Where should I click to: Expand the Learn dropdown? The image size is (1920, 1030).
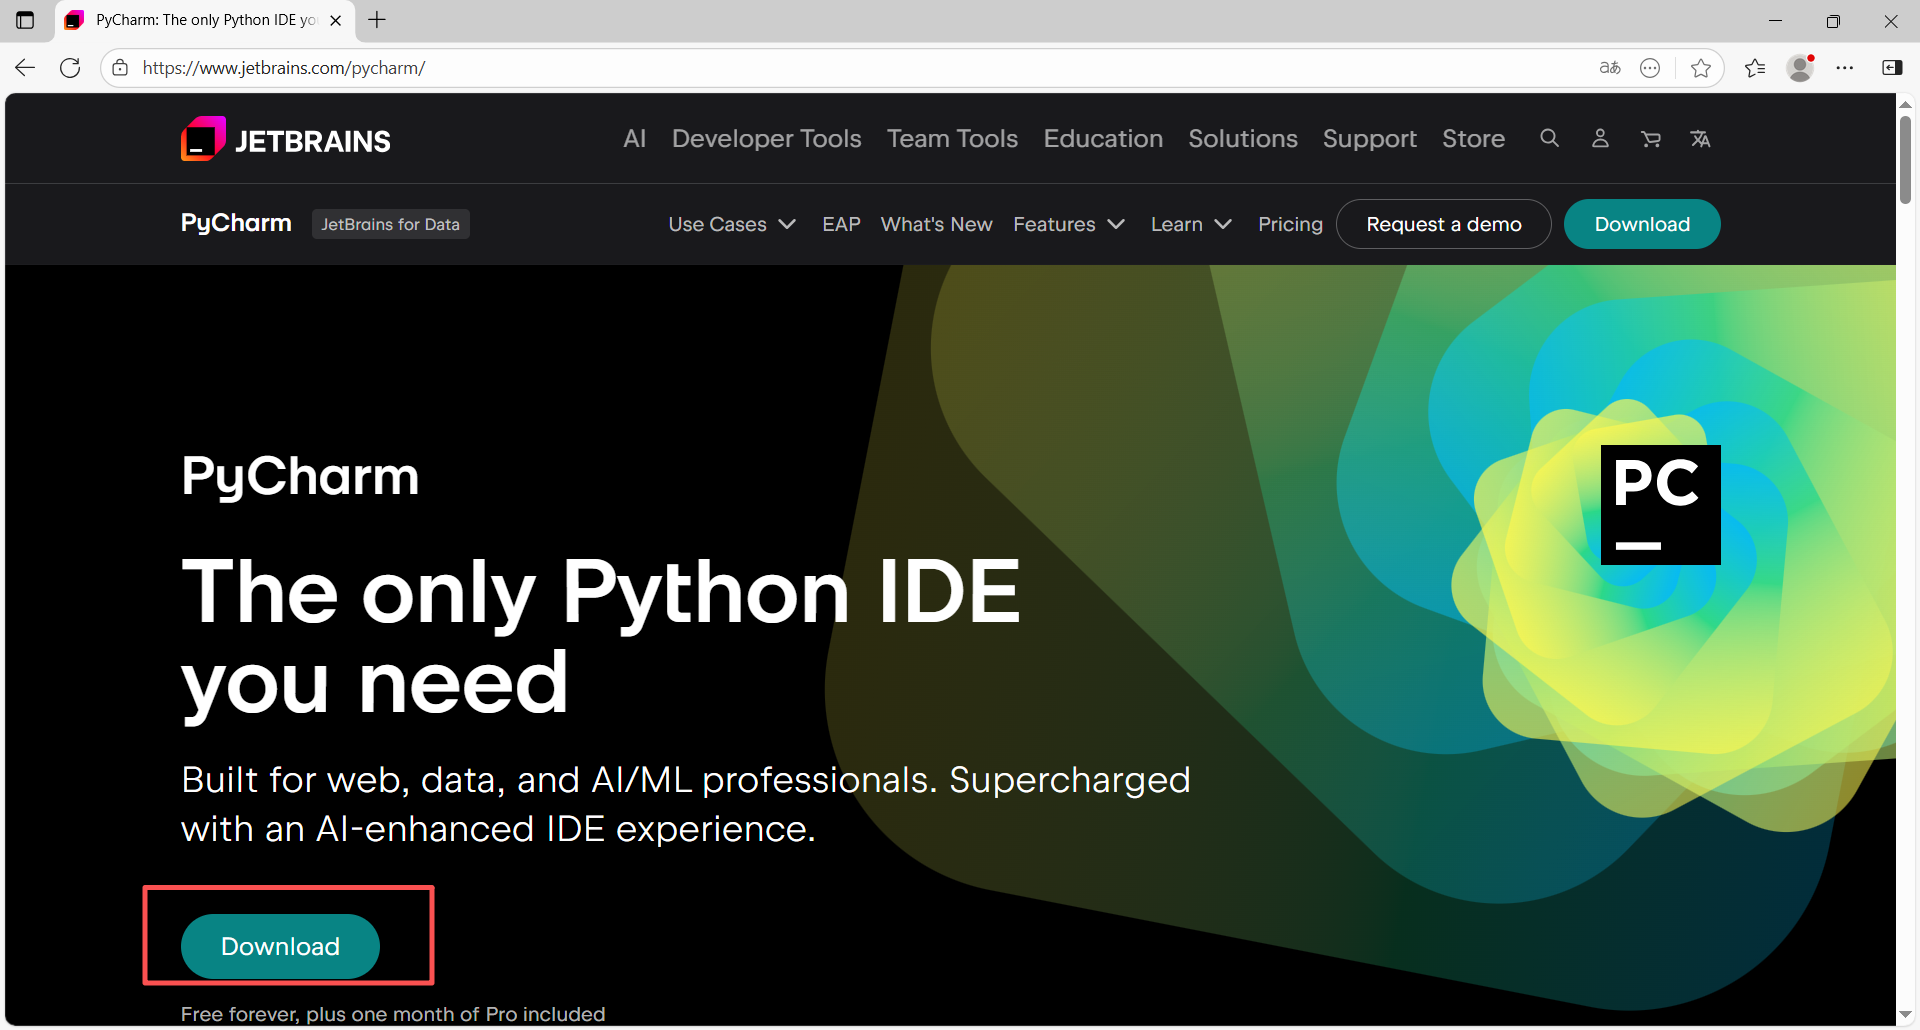click(1191, 224)
